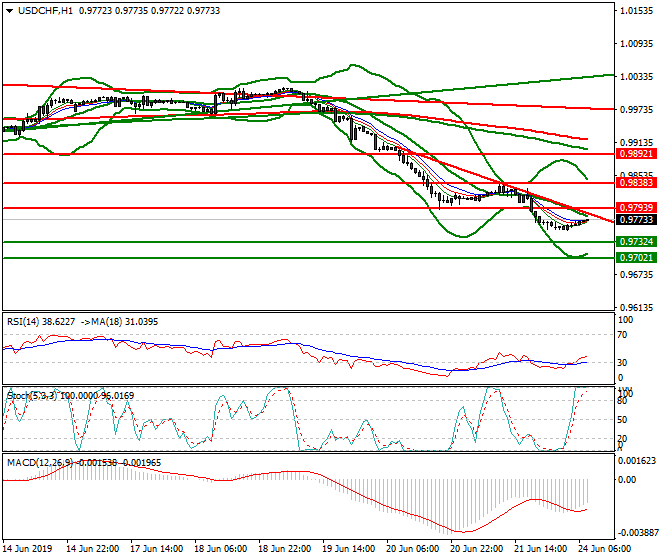Screen dimensions: 660x560
Task: Select the MA(18) 31.0395 label
Action: click(125, 322)
